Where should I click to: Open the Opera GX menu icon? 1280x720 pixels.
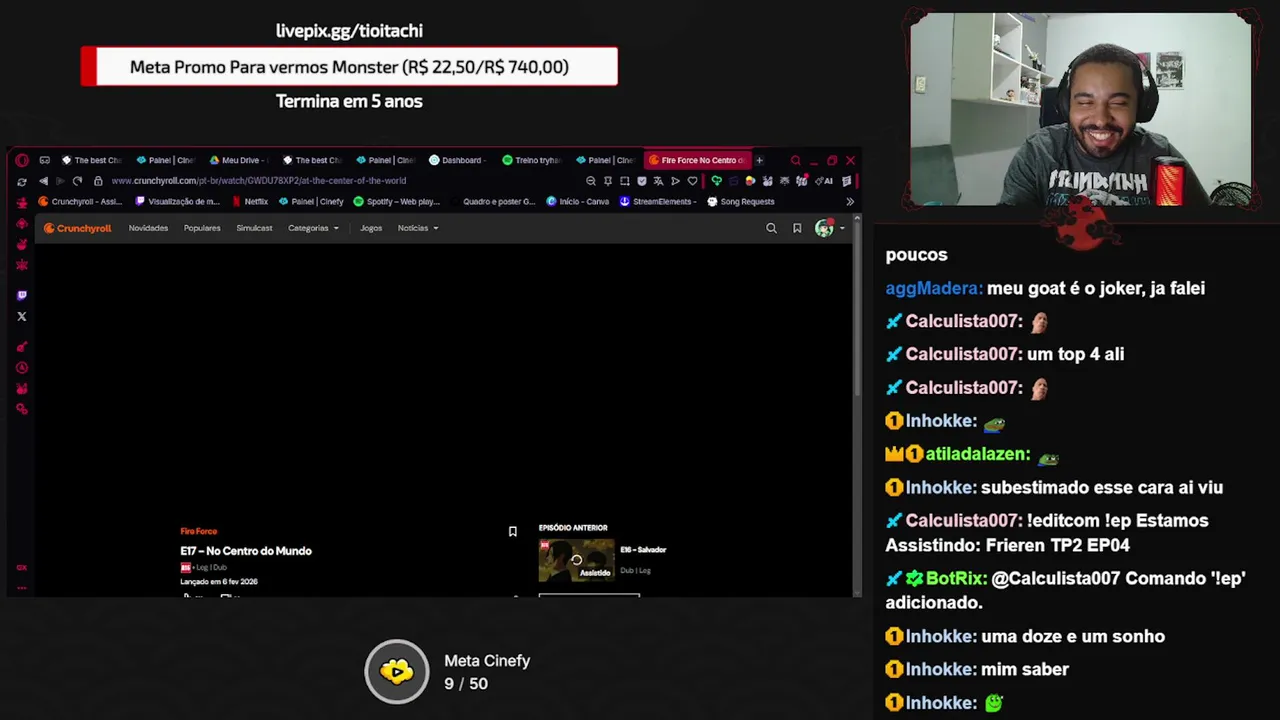22,160
